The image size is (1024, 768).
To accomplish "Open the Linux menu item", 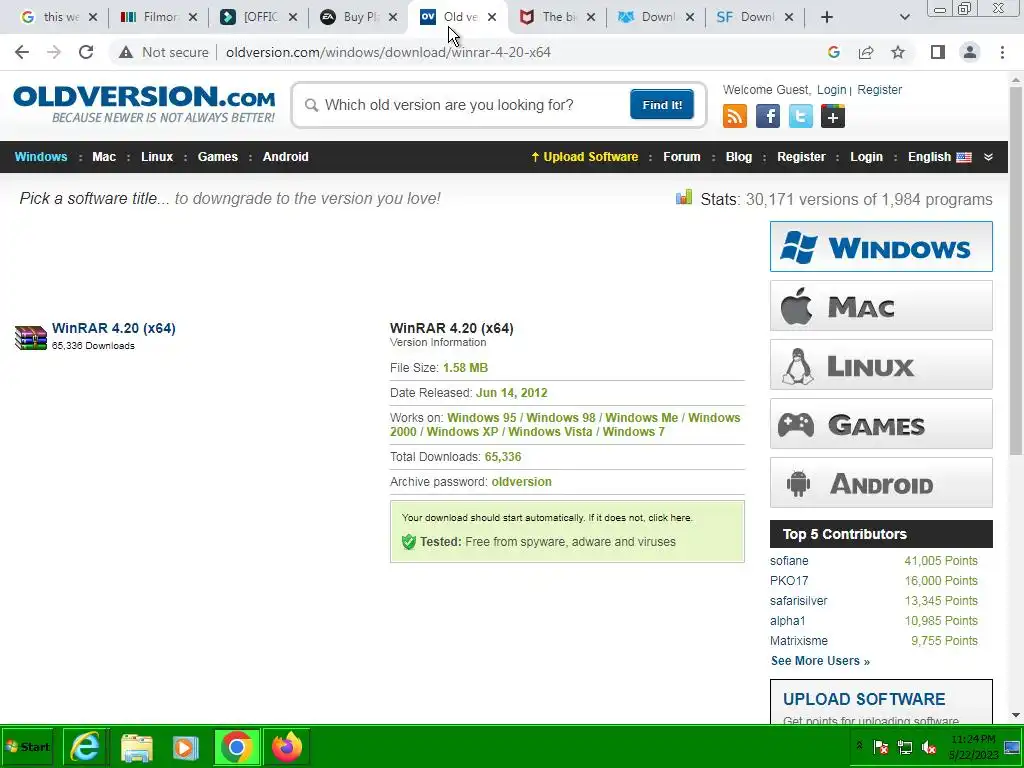I will 157,157.
